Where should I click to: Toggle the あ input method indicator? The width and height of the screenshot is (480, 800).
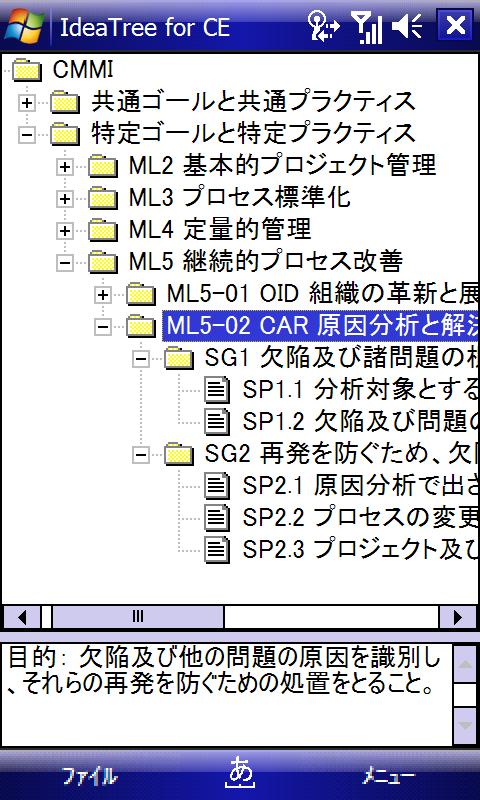(x=240, y=772)
